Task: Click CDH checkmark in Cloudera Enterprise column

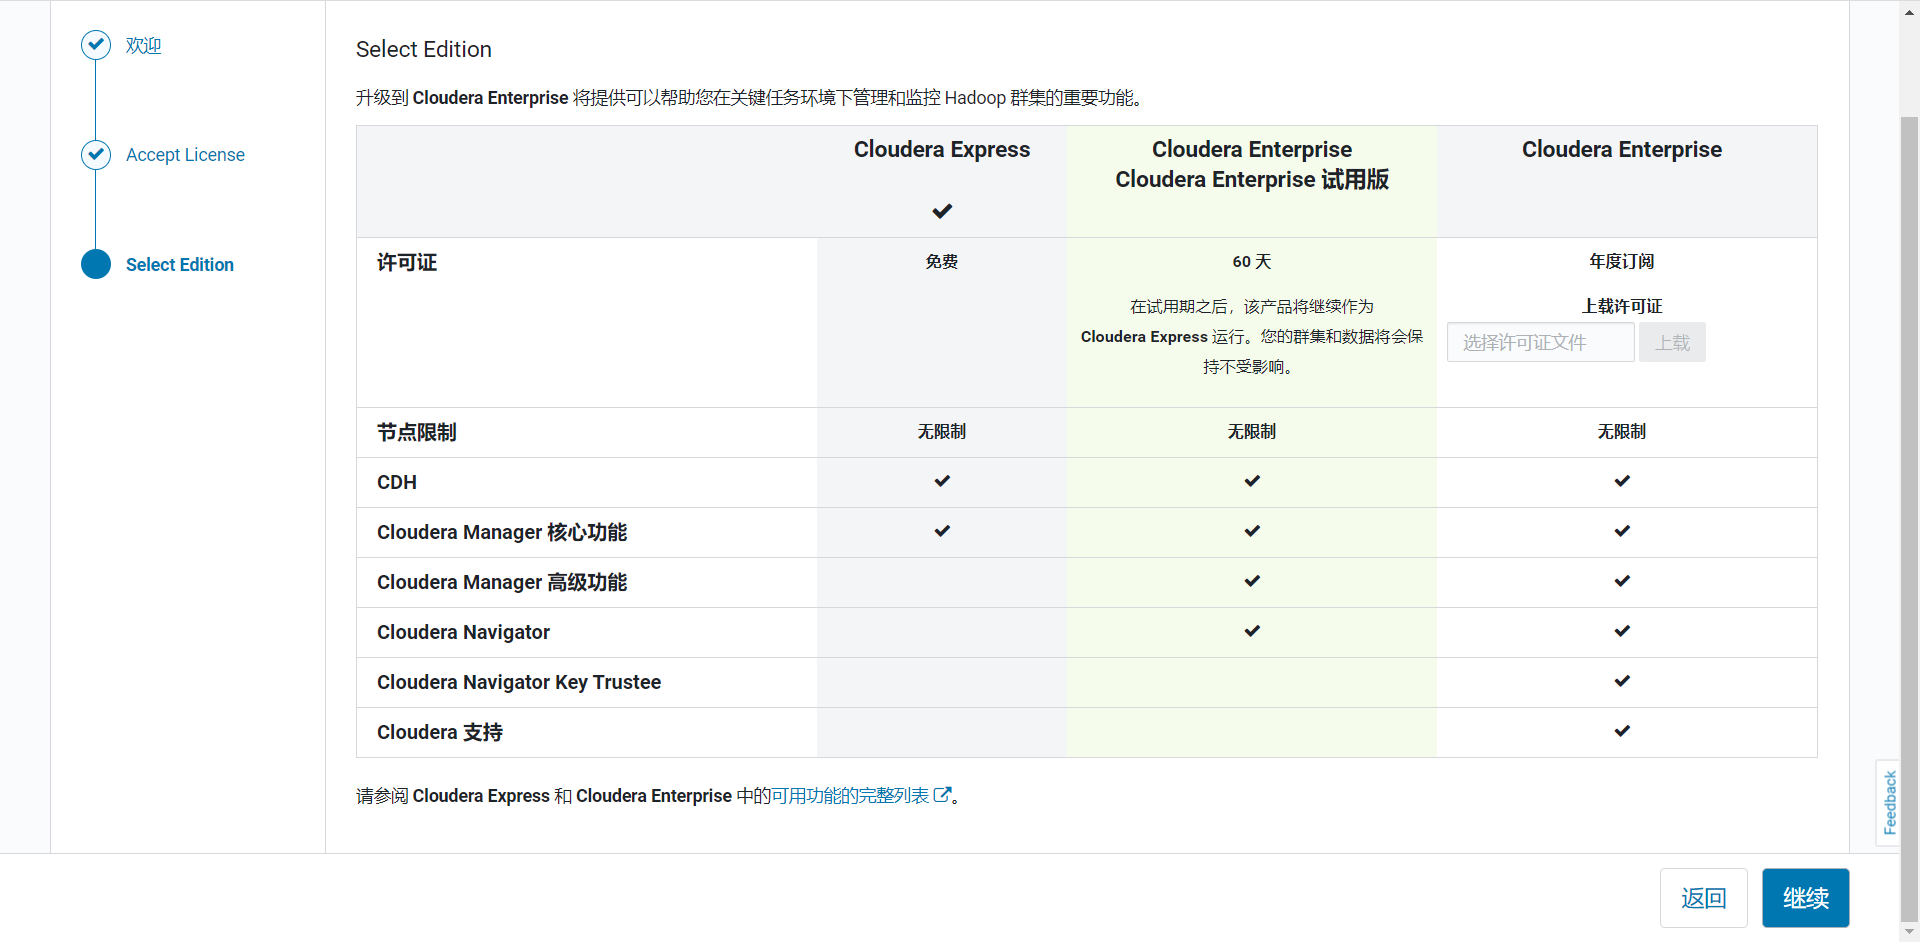Action: pos(1622,481)
